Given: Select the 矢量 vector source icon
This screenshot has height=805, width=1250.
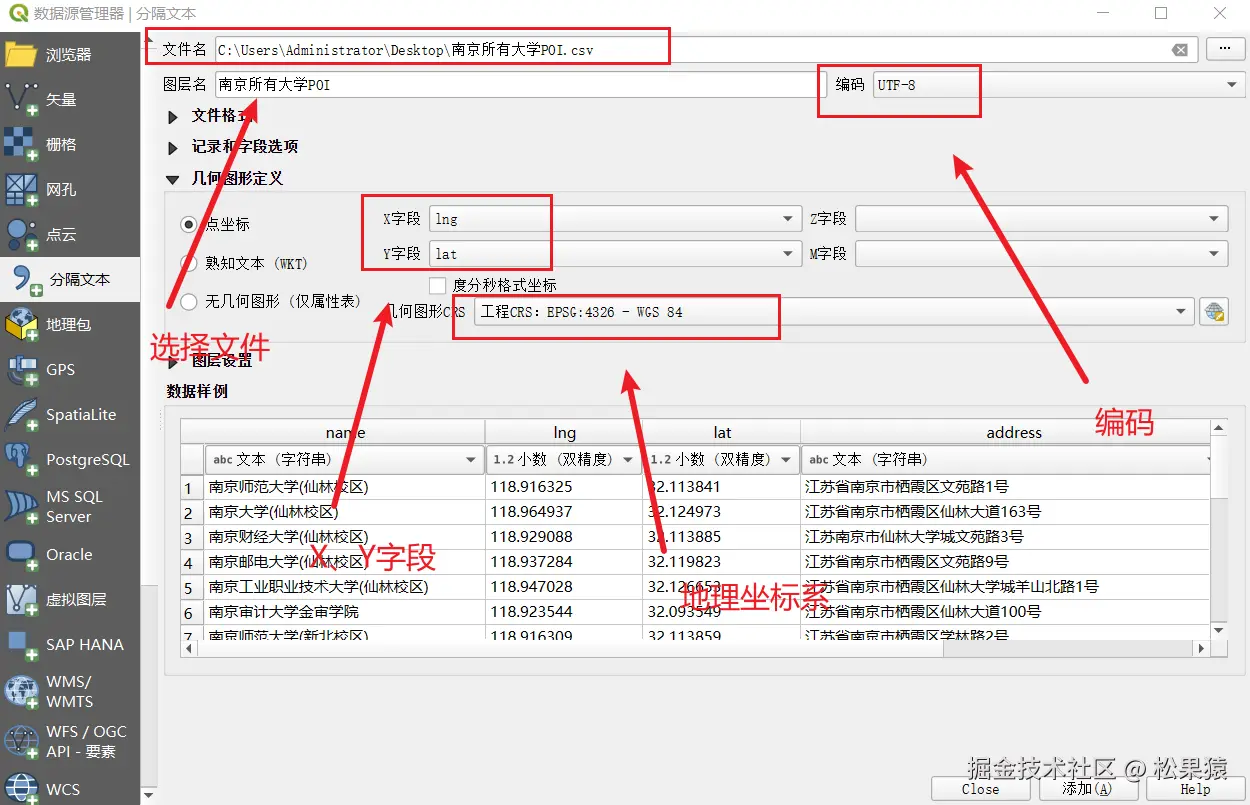Looking at the screenshot, I should [x=21, y=99].
